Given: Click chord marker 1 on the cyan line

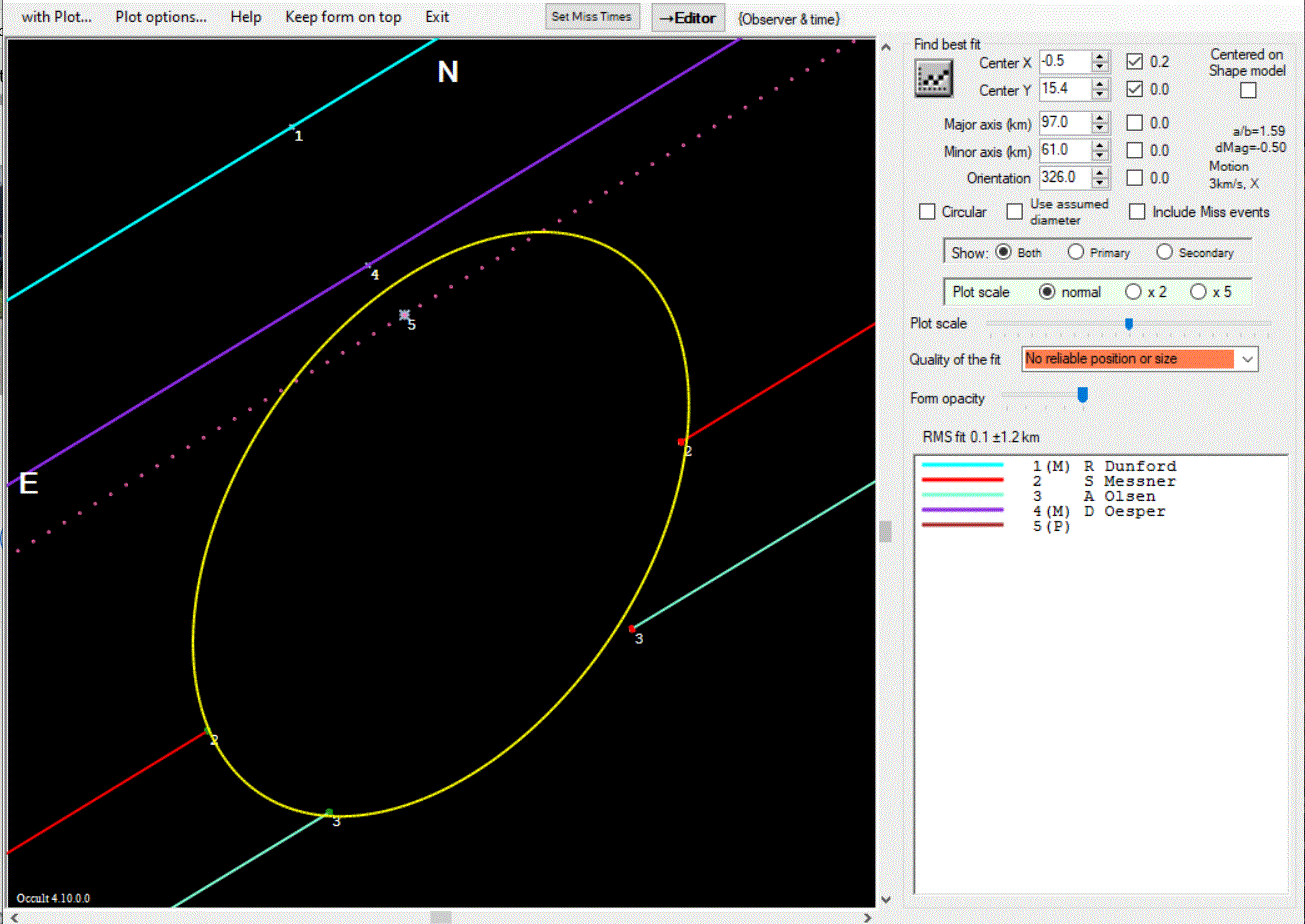Looking at the screenshot, I should pyautogui.click(x=292, y=127).
